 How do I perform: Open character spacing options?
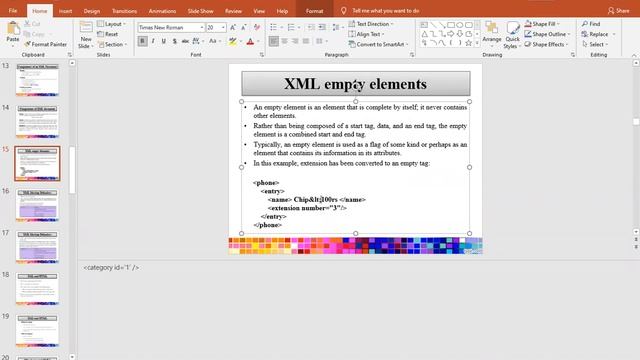point(198,41)
